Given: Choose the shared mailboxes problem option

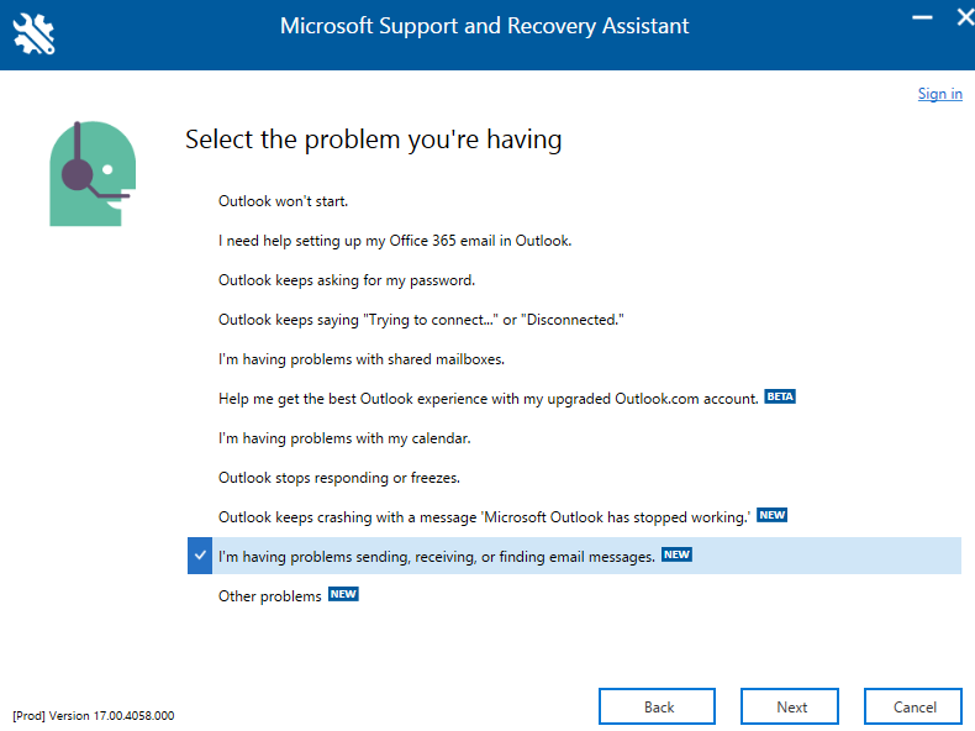Looking at the screenshot, I should (361, 359).
